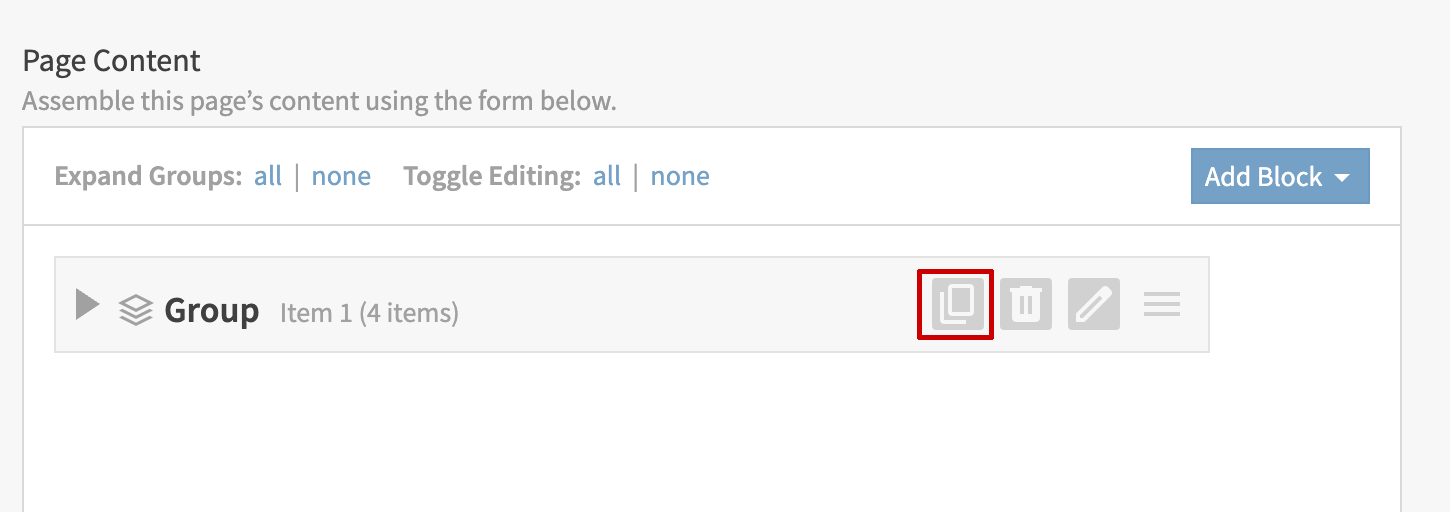Click the "Expand Groups:" label
The image size is (1450, 512).
(148, 176)
